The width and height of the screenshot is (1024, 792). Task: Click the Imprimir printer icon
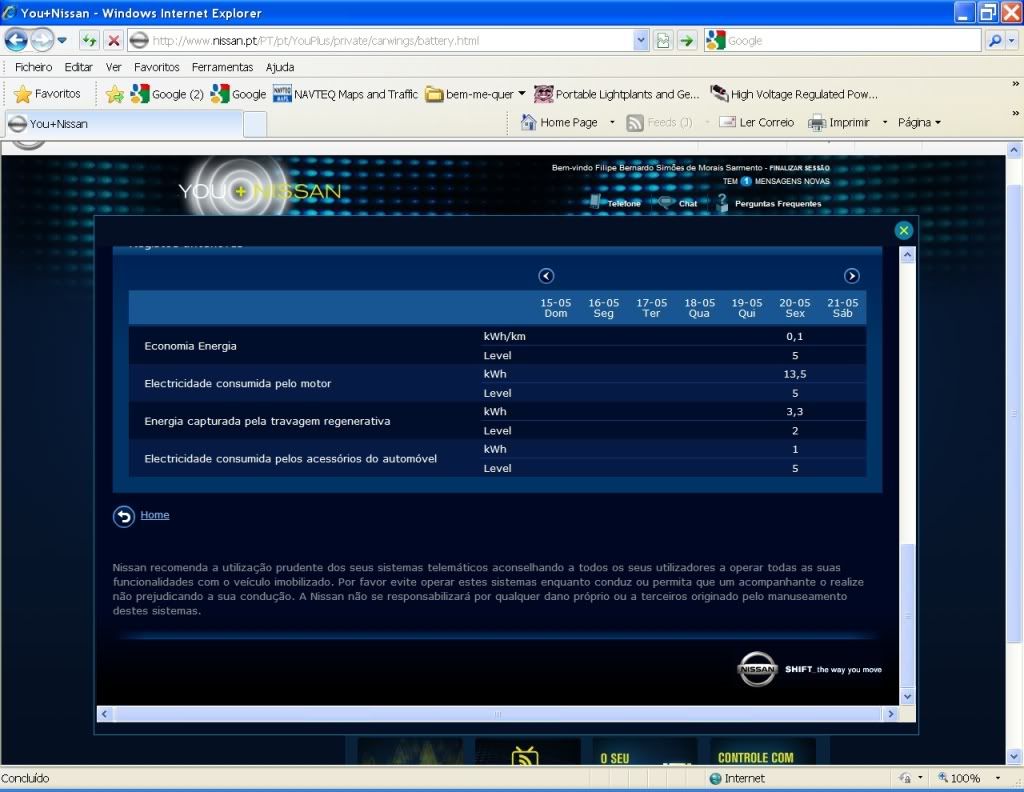817,122
